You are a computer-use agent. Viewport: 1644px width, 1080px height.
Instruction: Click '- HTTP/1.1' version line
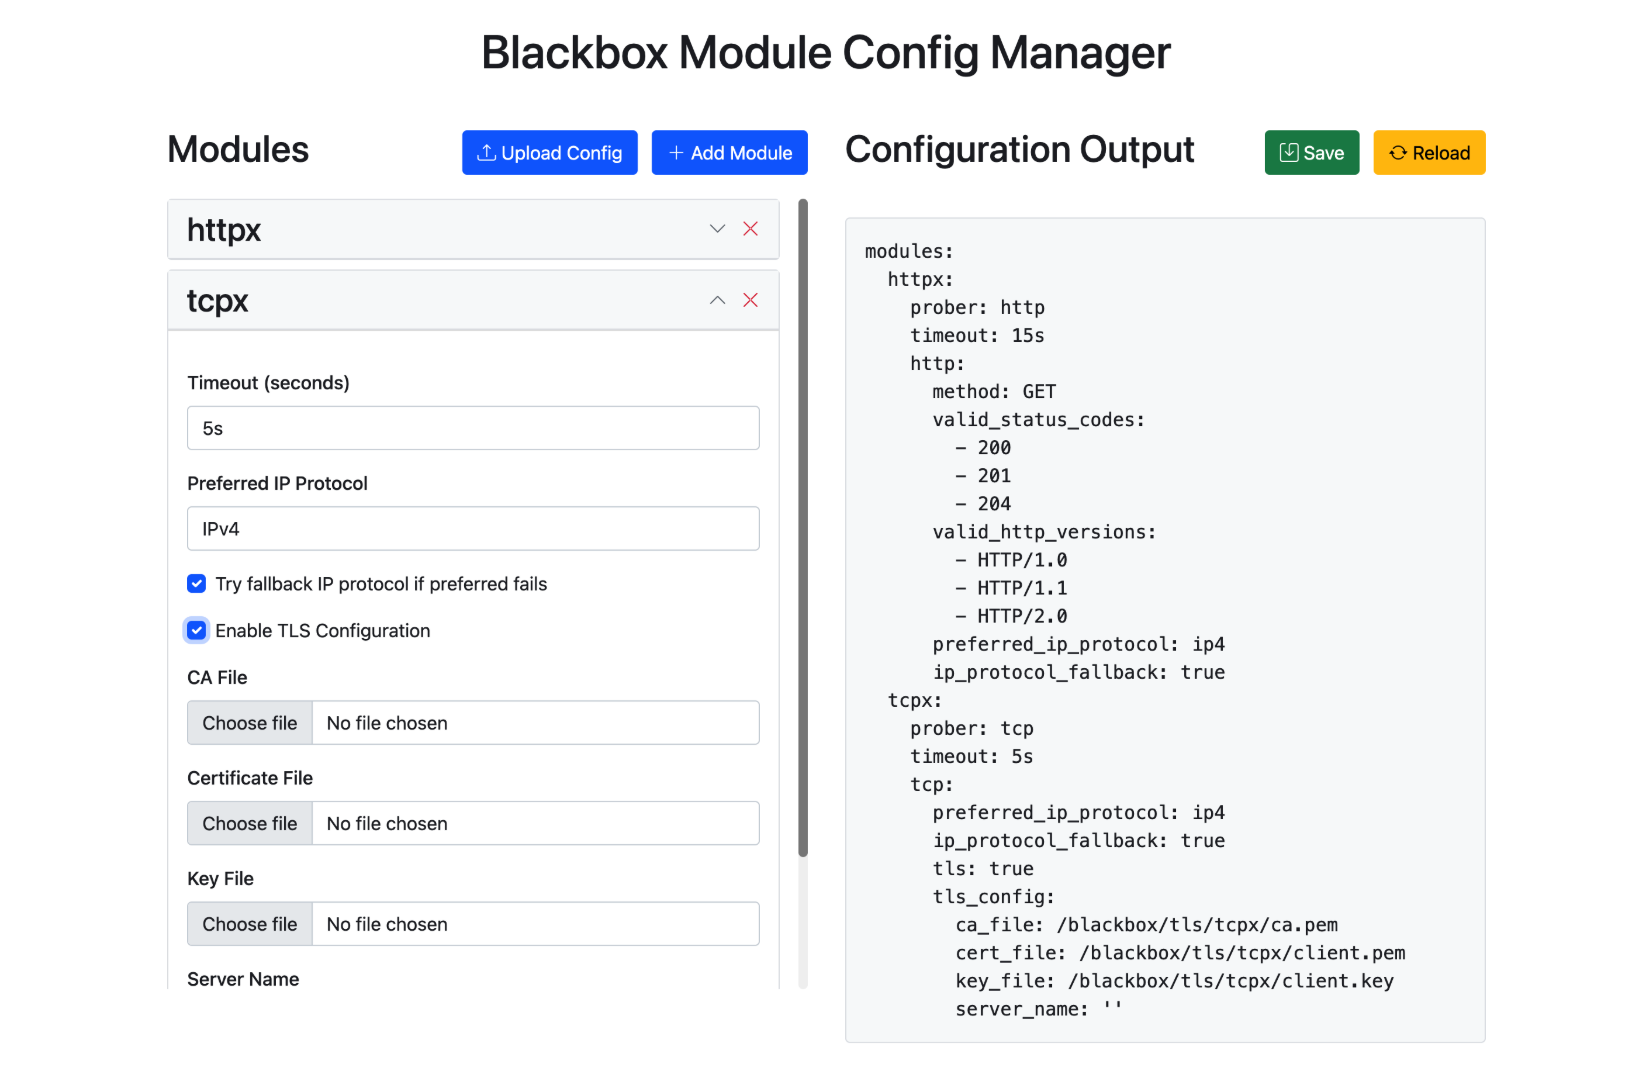coord(1011,588)
